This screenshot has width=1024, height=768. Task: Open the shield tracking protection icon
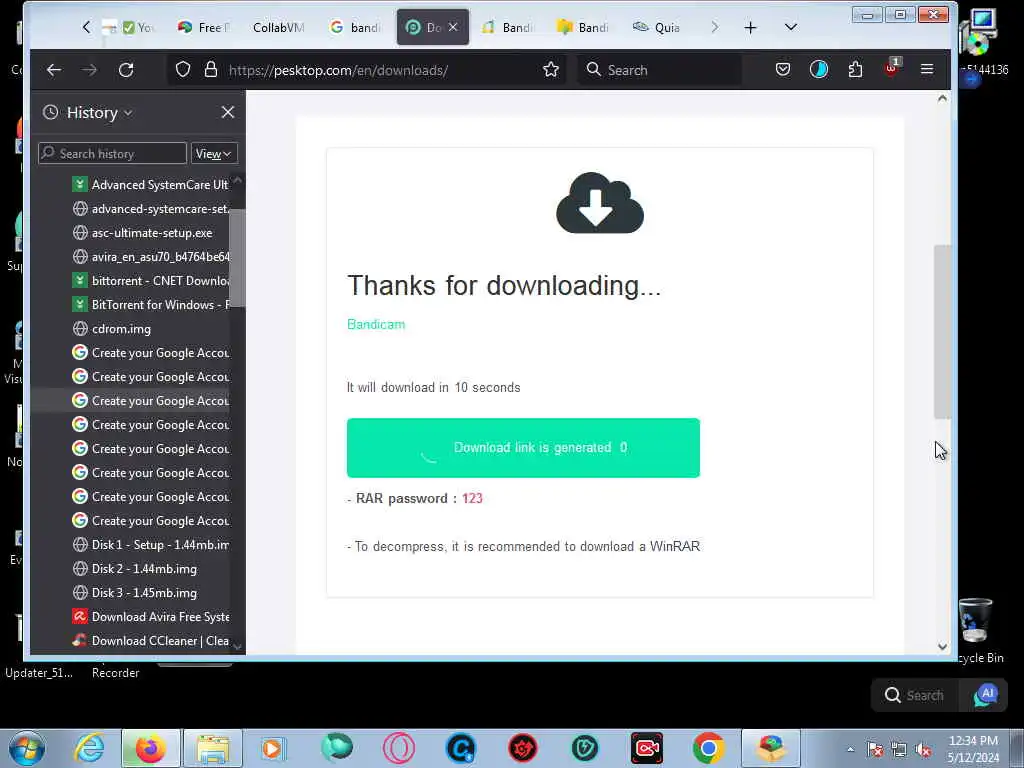[x=183, y=70]
